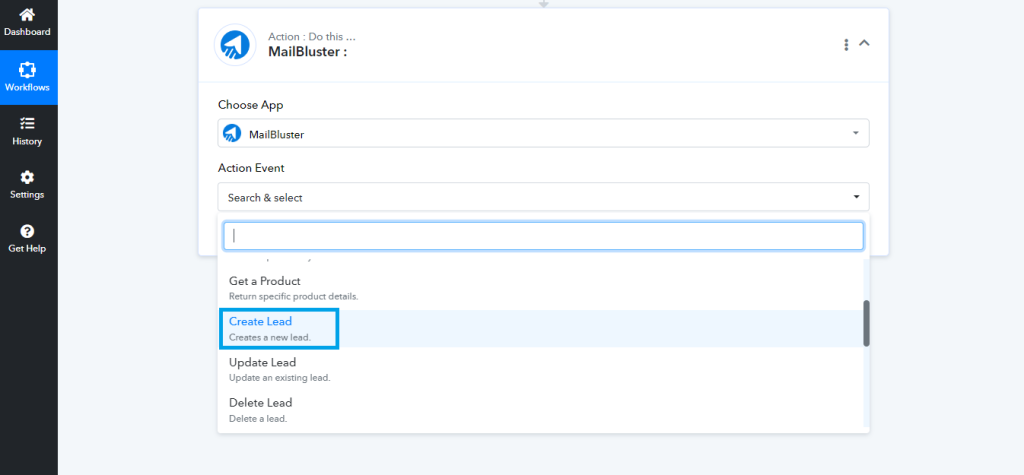
Task: Click the 'Action Event' label
Action: (x=251, y=168)
